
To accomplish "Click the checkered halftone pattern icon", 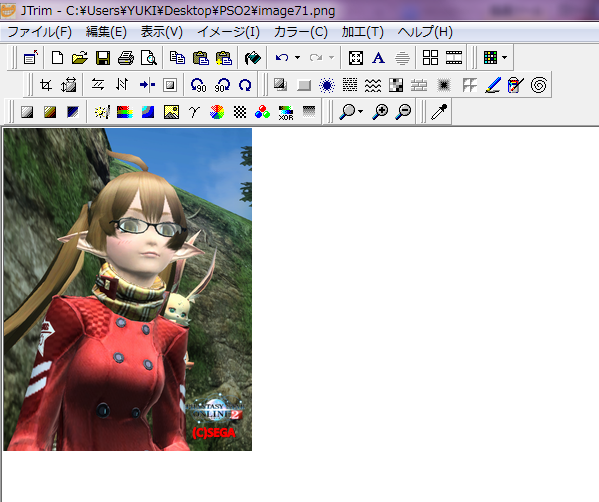I will coord(240,112).
